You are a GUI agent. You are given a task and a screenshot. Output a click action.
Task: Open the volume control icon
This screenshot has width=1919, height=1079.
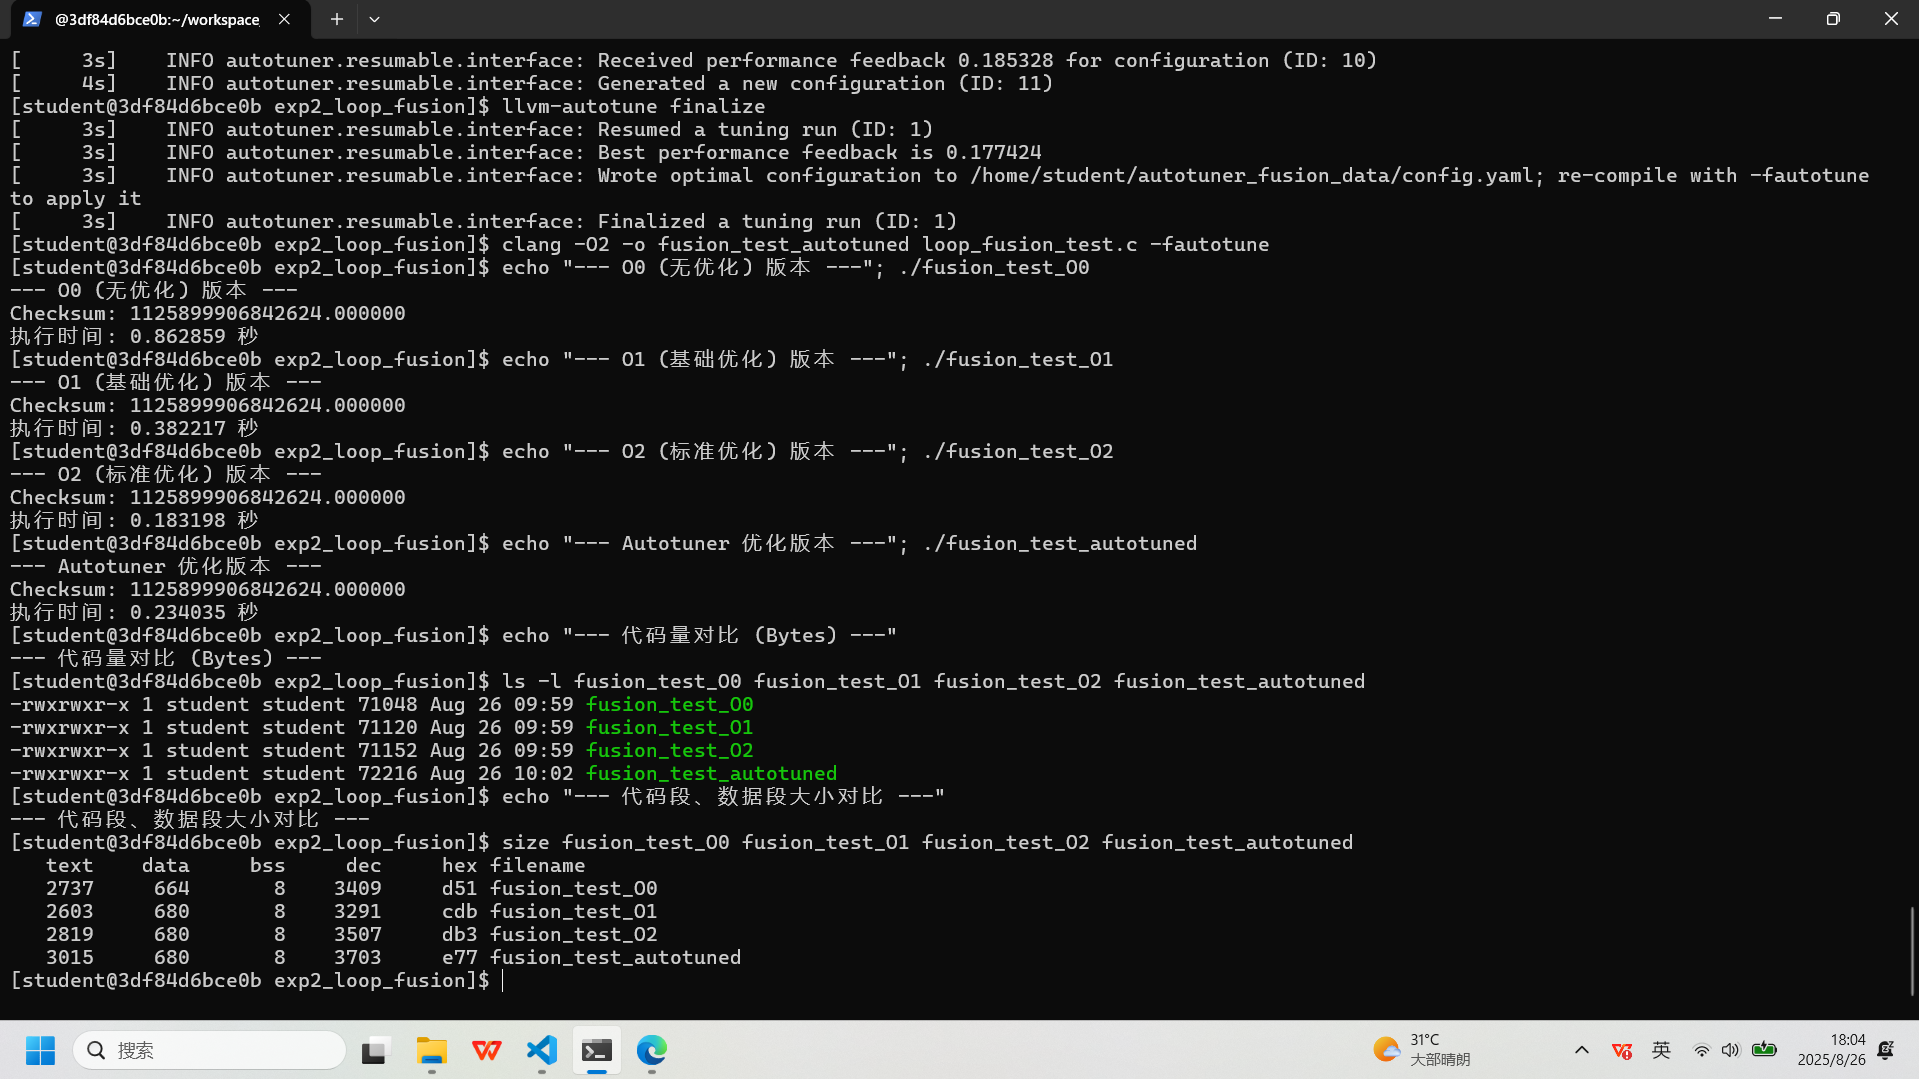1730,1050
